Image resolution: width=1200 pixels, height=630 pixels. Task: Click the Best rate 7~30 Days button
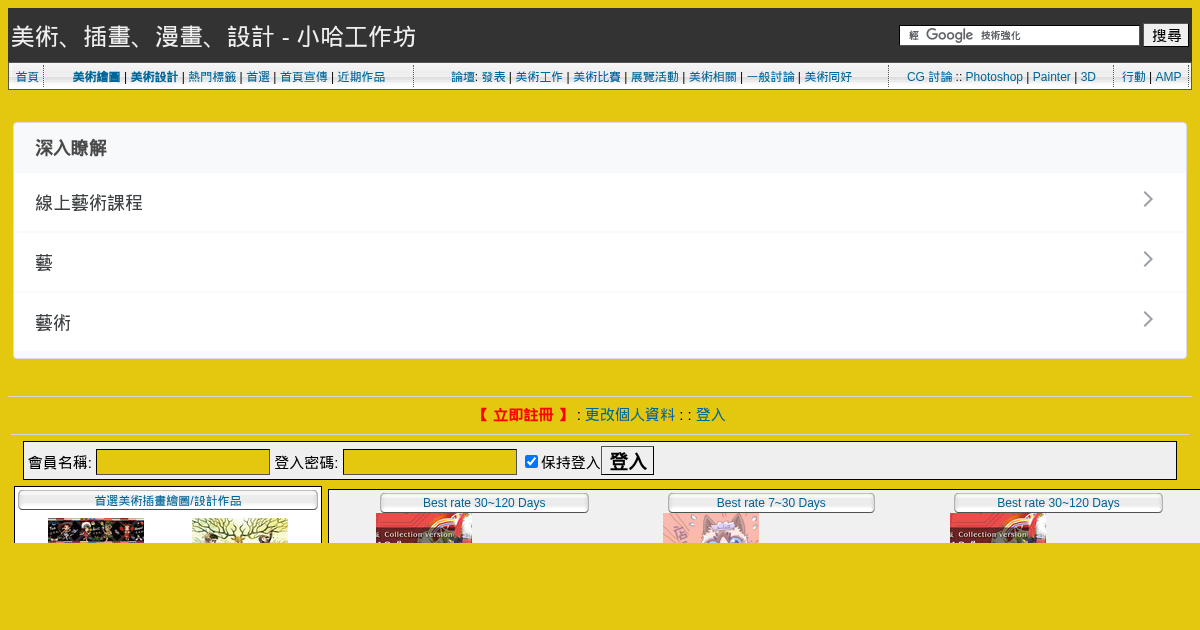pos(771,503)
